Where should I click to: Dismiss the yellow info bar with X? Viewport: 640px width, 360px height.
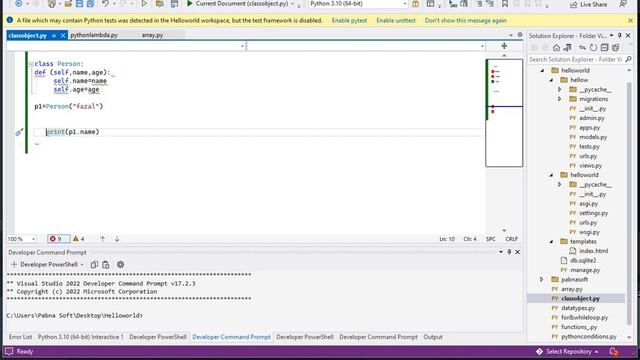630,20
